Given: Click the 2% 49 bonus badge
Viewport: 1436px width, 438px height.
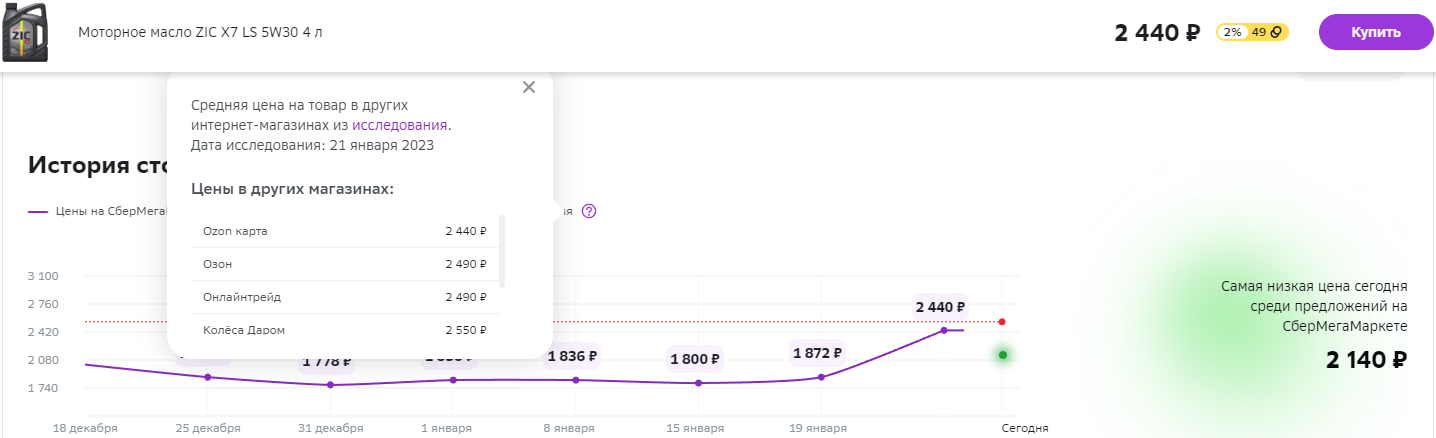Looking at the screenshot, I should pyautogui.click(x=1252, y=32).
